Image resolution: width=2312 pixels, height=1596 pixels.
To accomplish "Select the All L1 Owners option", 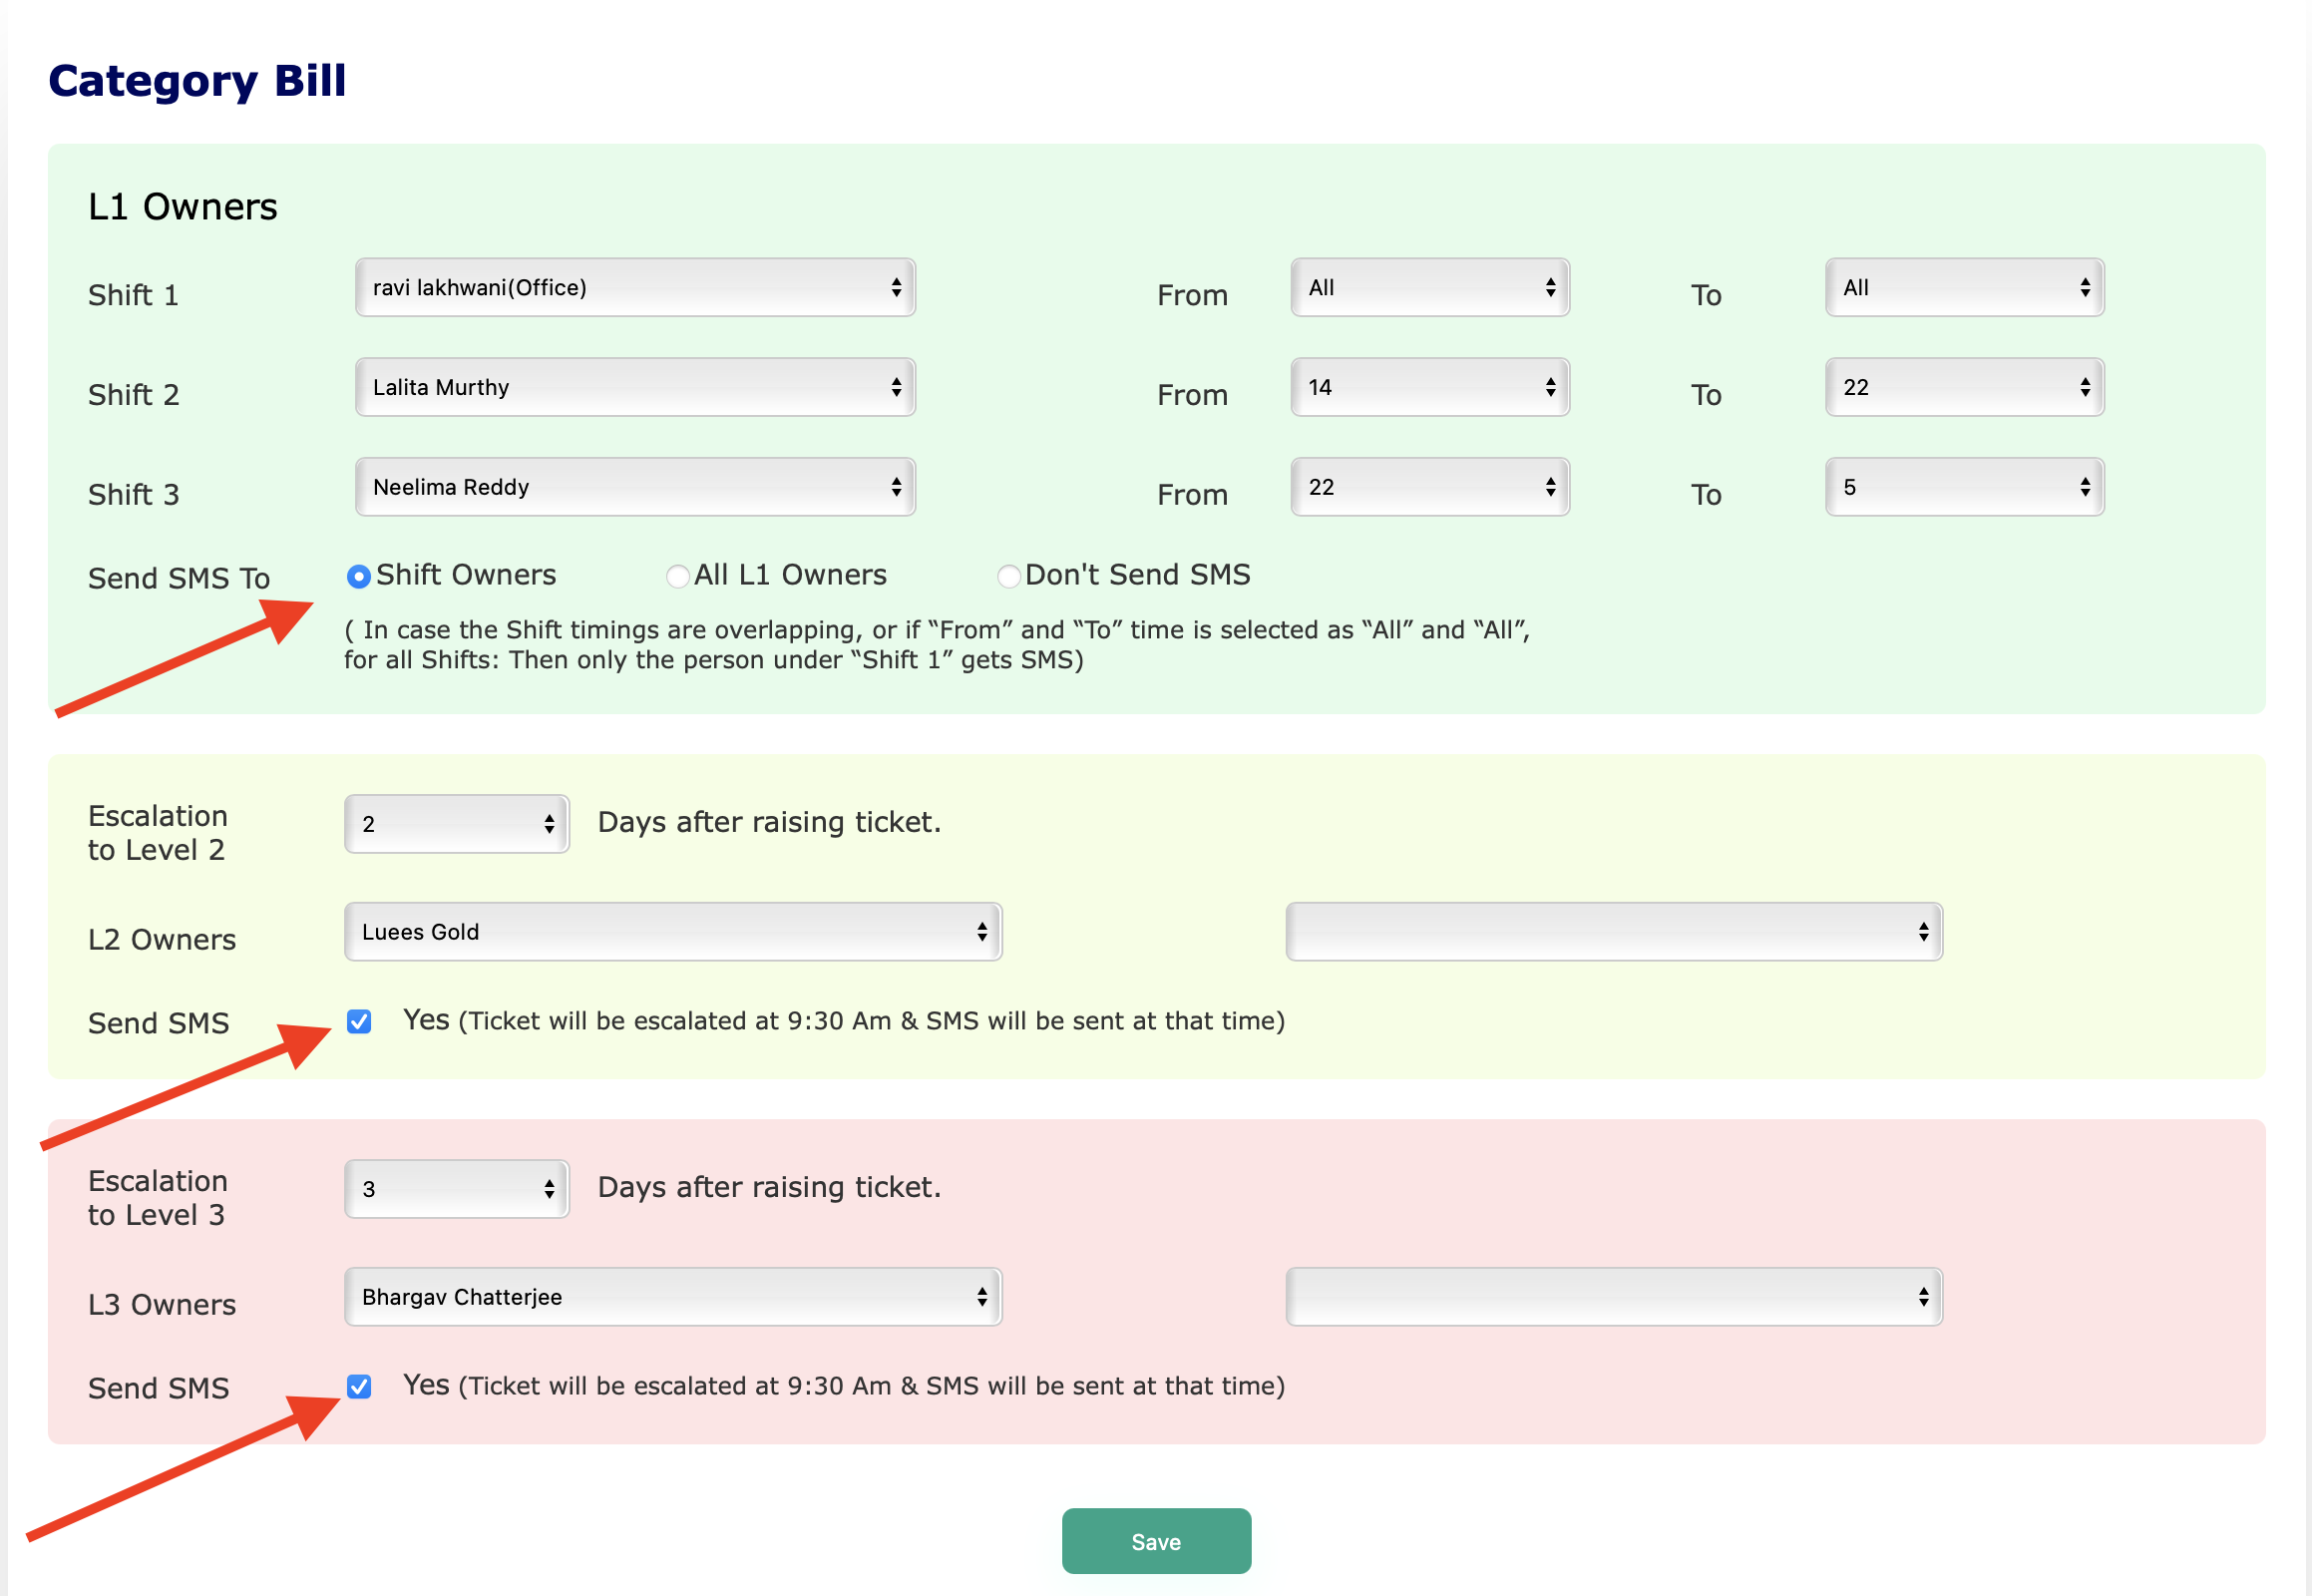I will click(677, 577).
